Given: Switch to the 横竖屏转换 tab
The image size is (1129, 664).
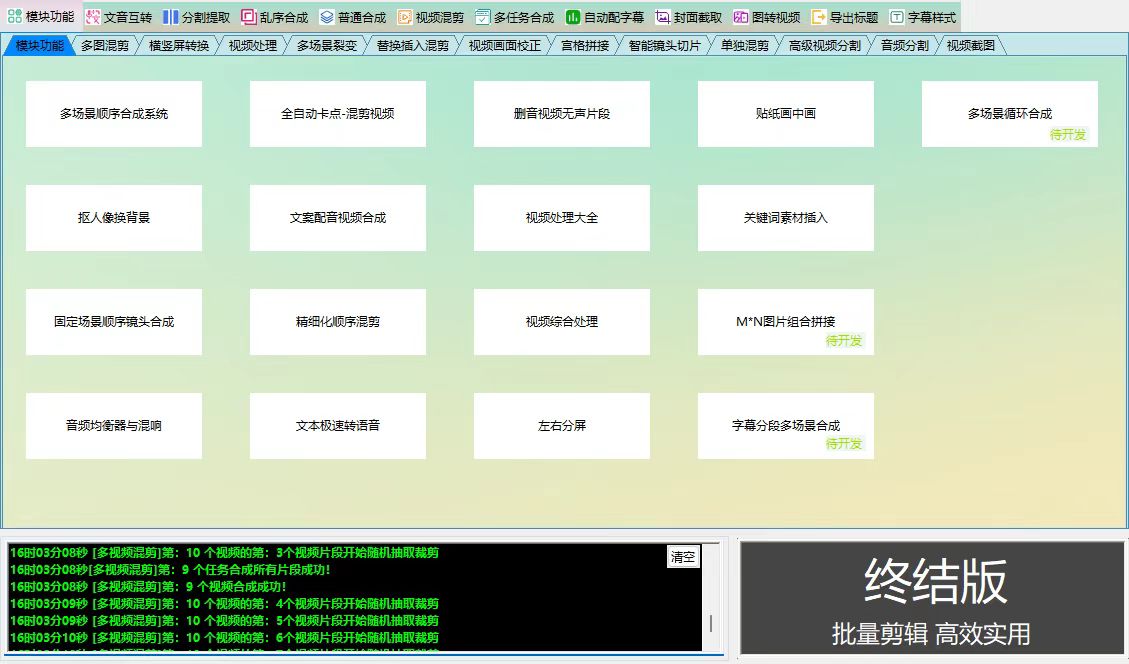Looking at the screenshot, I should [178, 46].
